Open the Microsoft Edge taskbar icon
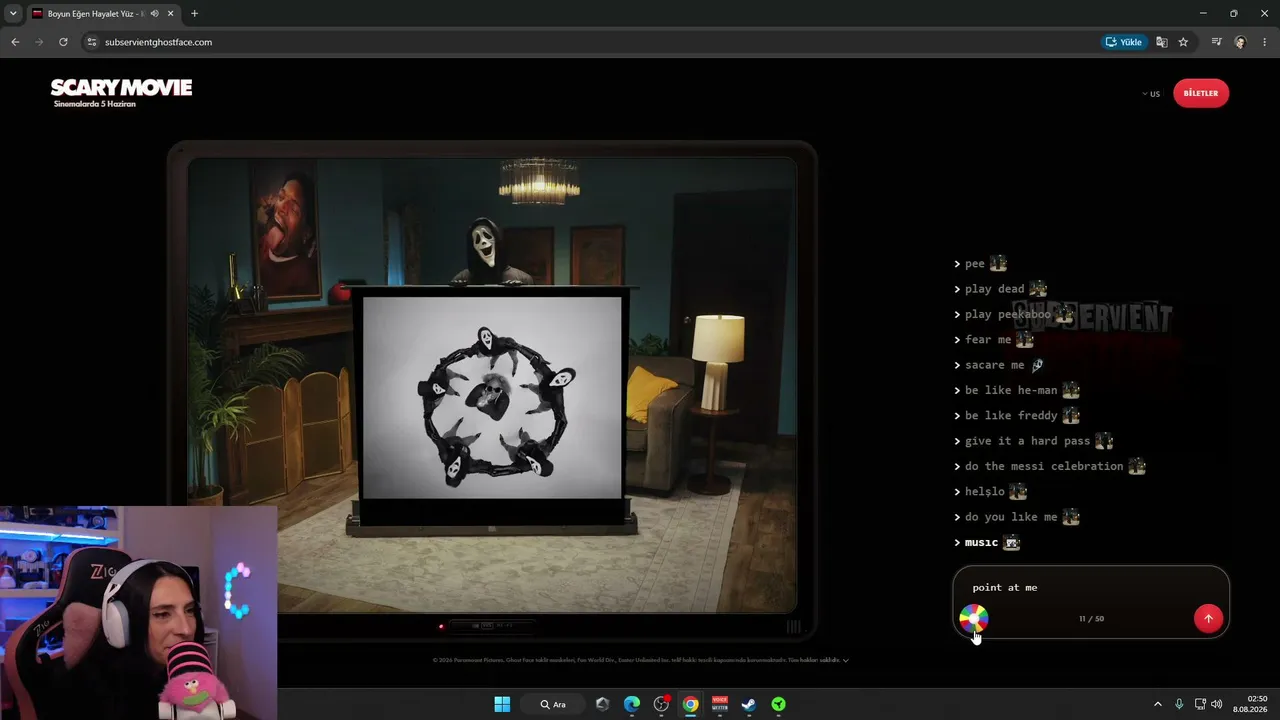Viewport: 1280px width, 720px height. [632, 704]
